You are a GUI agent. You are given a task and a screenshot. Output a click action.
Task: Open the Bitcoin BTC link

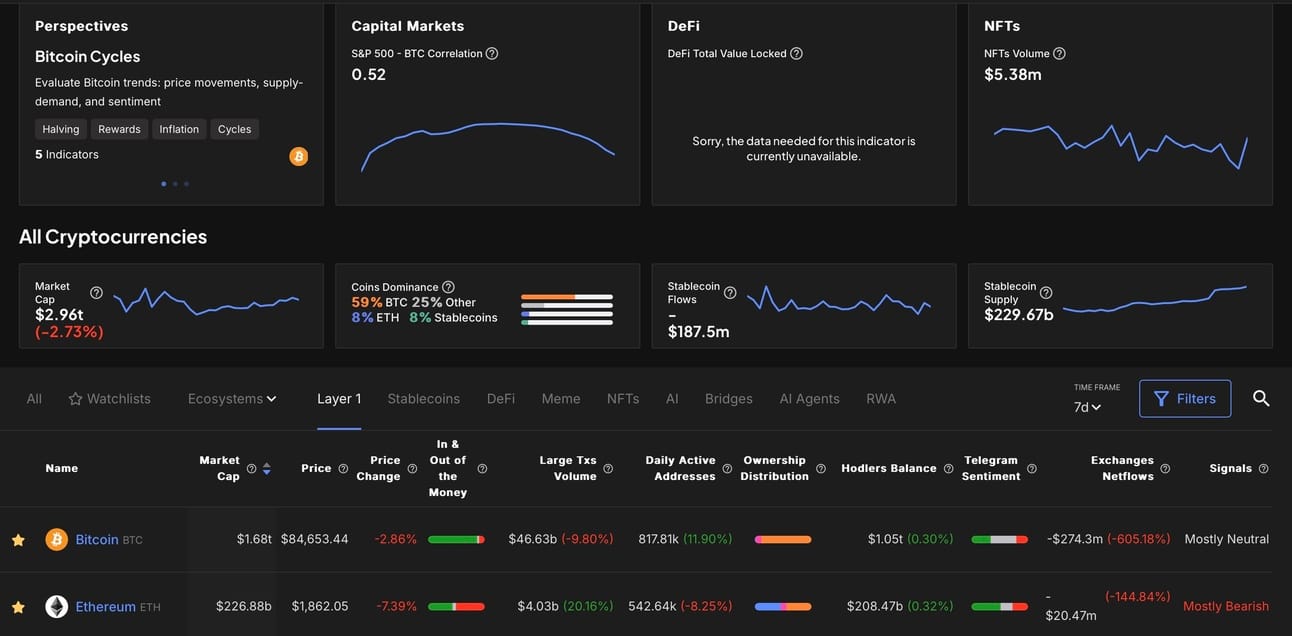pos(109,539)
